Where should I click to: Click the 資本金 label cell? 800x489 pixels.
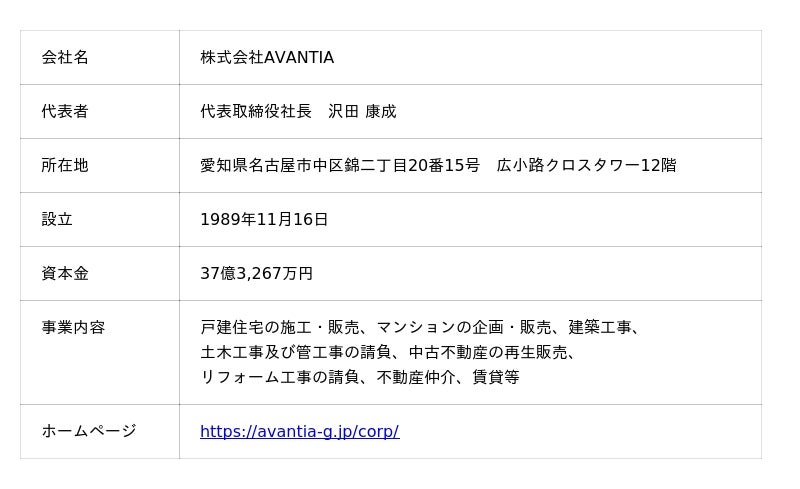65,274
